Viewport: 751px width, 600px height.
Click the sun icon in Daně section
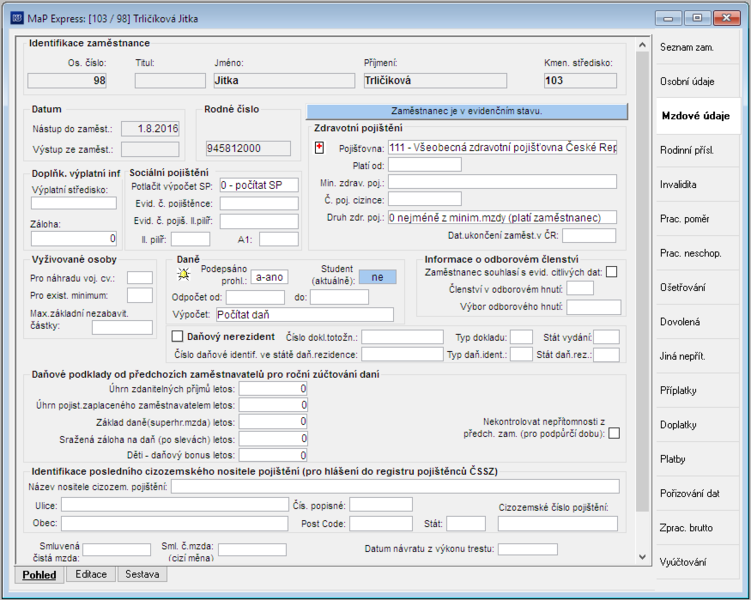pos(183,274)
